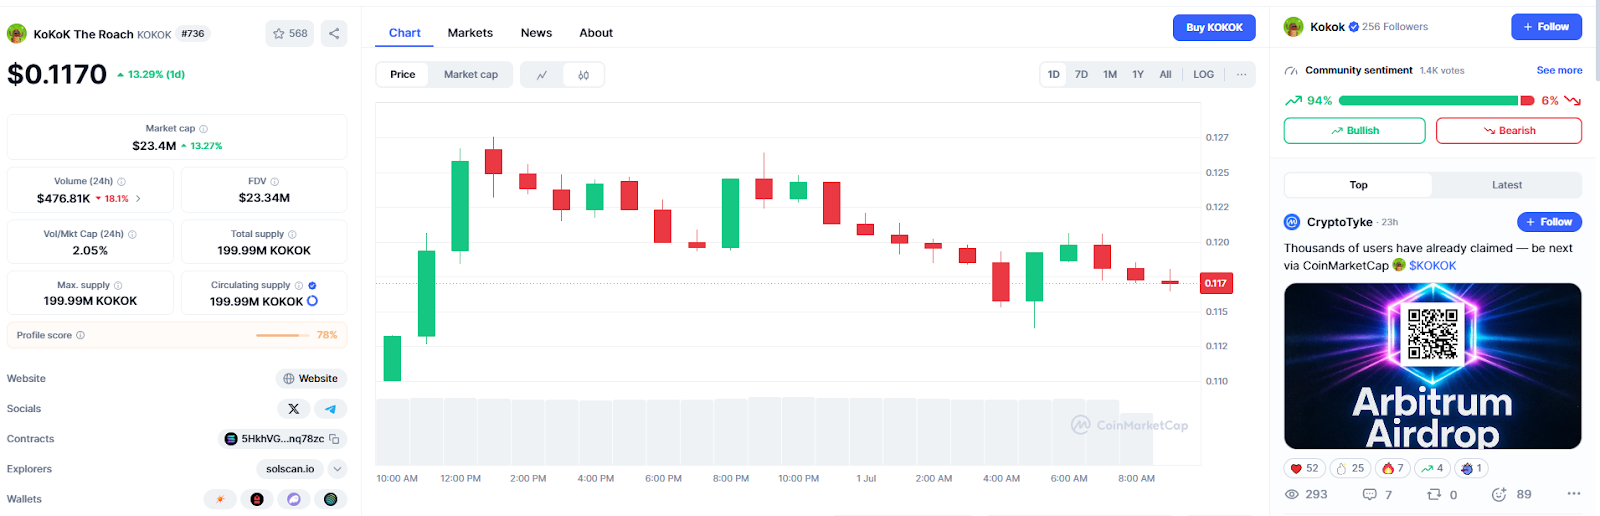The image size is (1600, 516).
Task: Select the 1Y time range
Action: (1138, 75)
